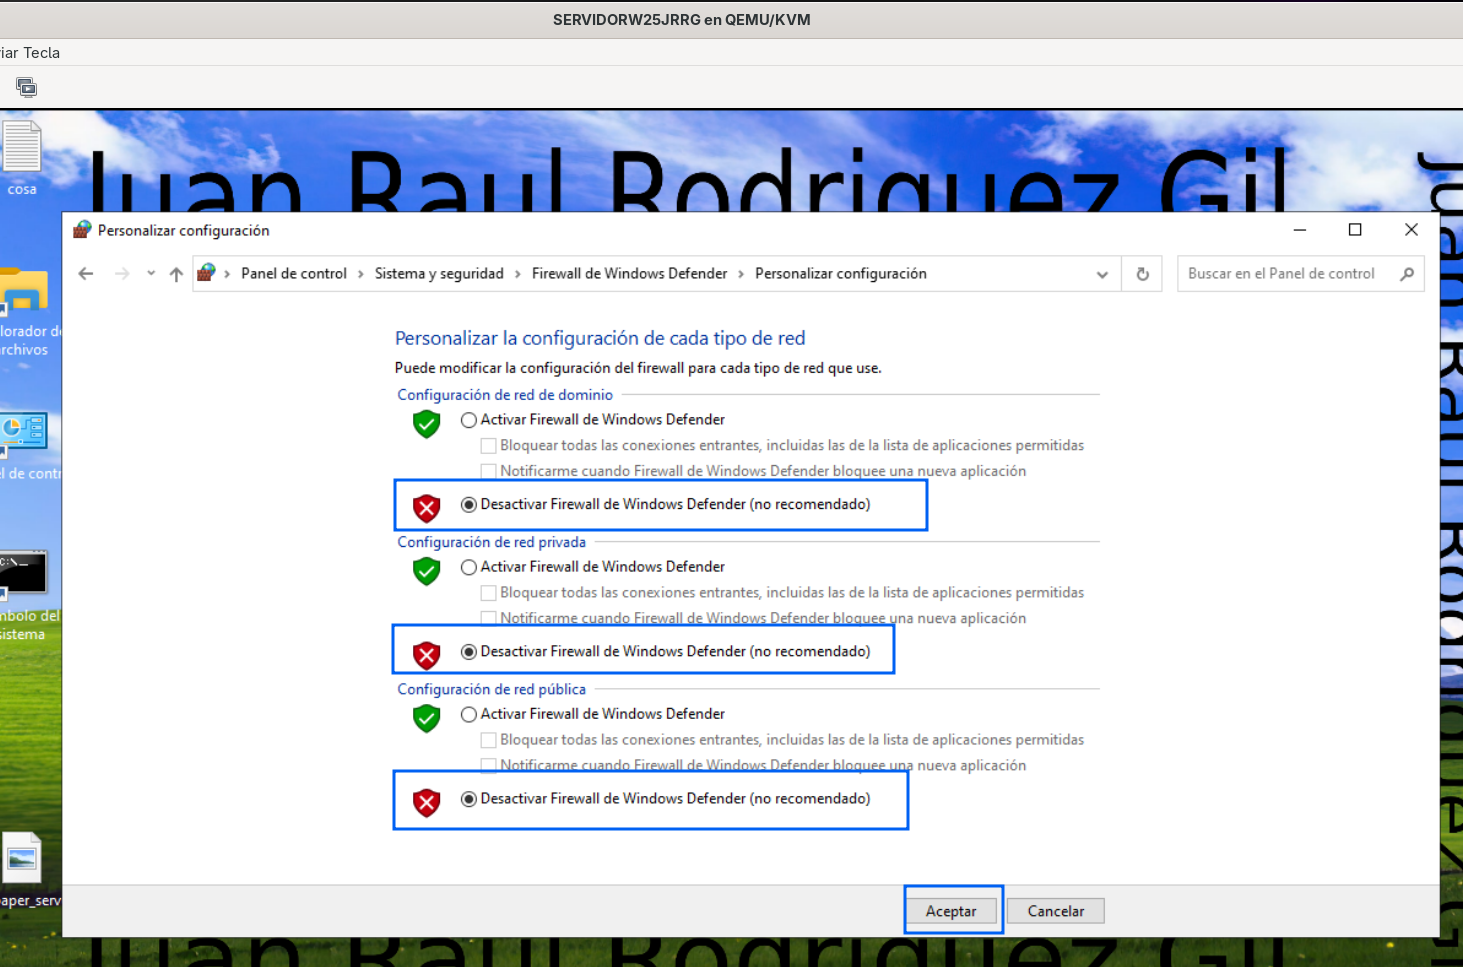Click the 'Personalizar la configuración de cada tipo de red' title
Screen dimensions: 1463x967
click(x=600, y=338)
